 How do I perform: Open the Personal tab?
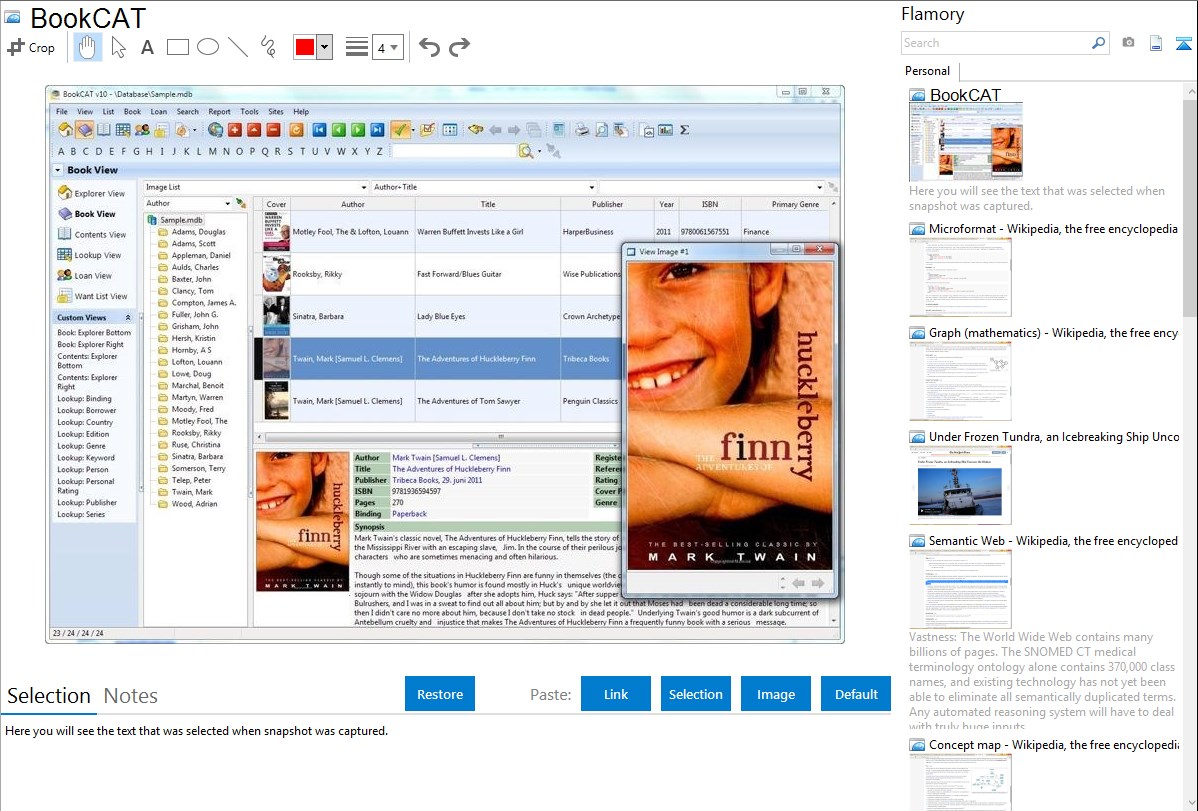pos(928,71)
